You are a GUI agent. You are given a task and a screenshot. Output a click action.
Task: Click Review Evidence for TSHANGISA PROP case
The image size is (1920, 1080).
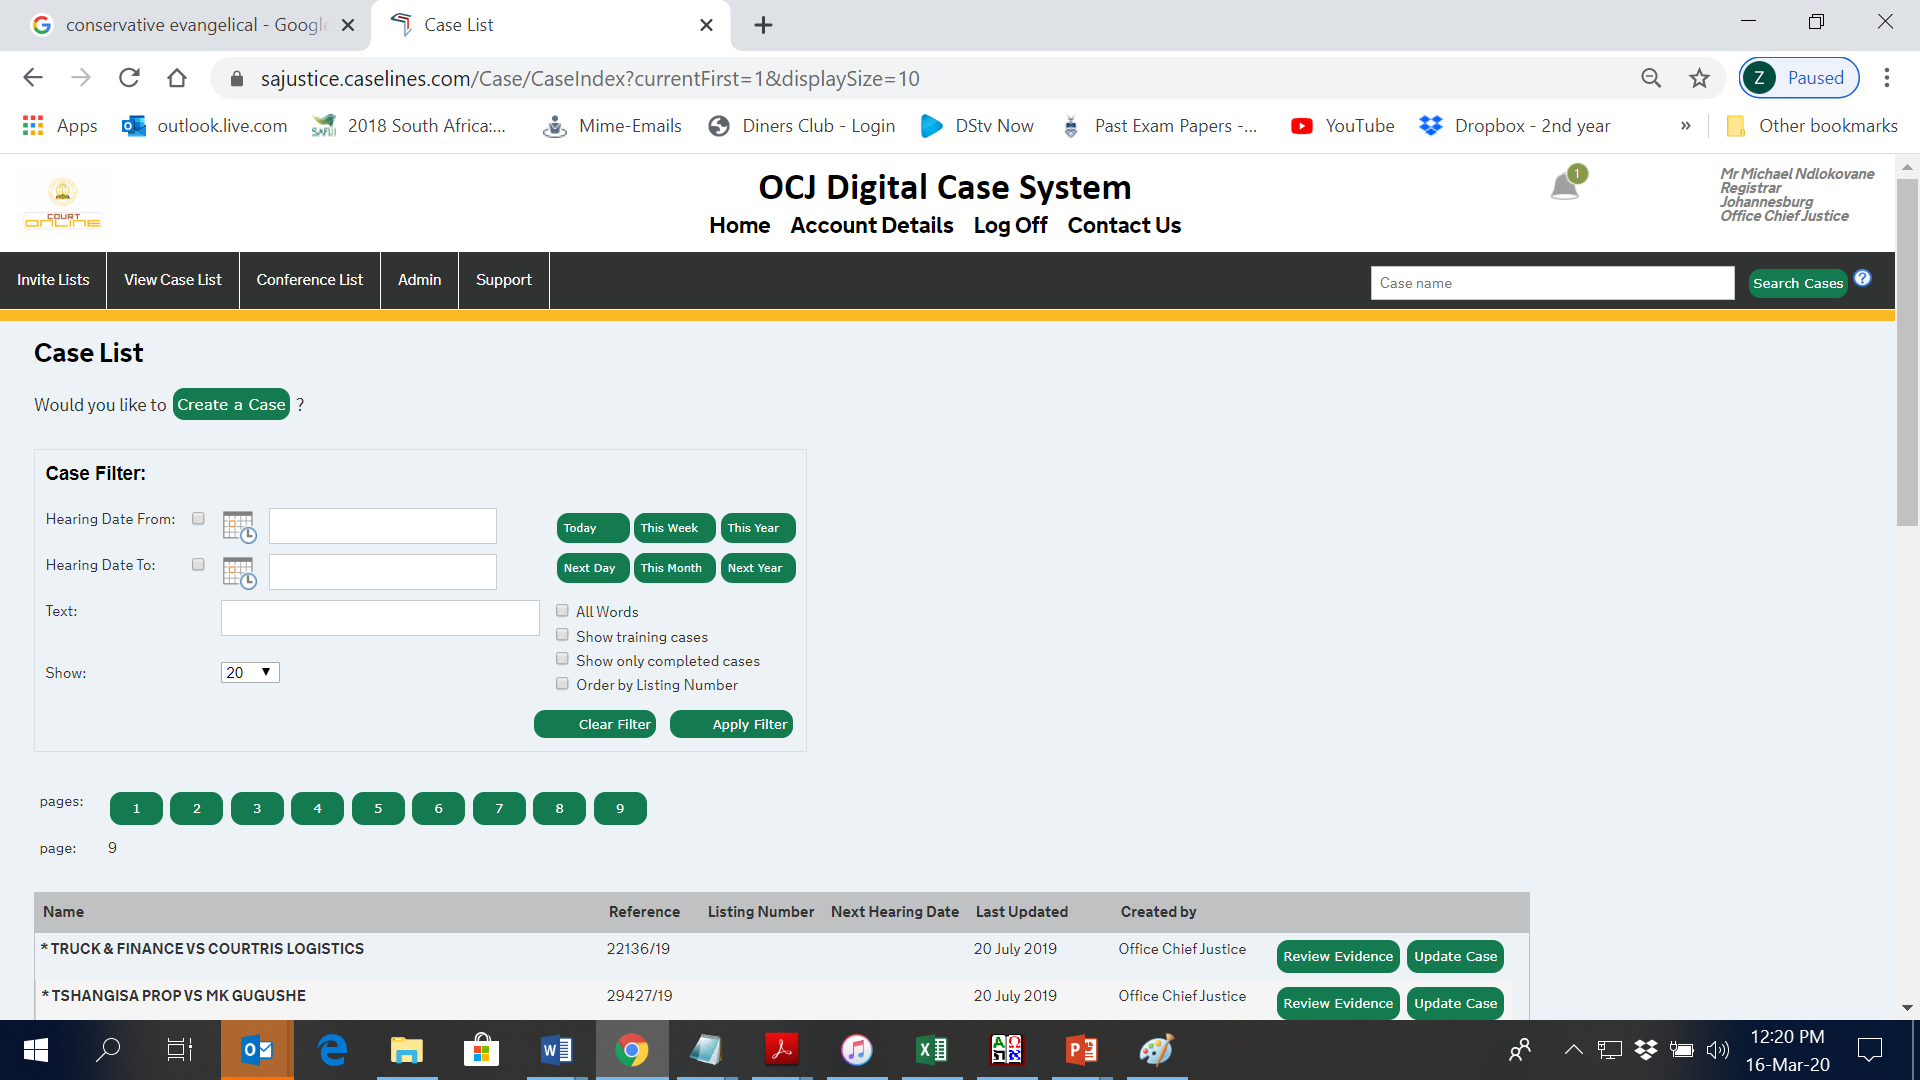1337,1004
